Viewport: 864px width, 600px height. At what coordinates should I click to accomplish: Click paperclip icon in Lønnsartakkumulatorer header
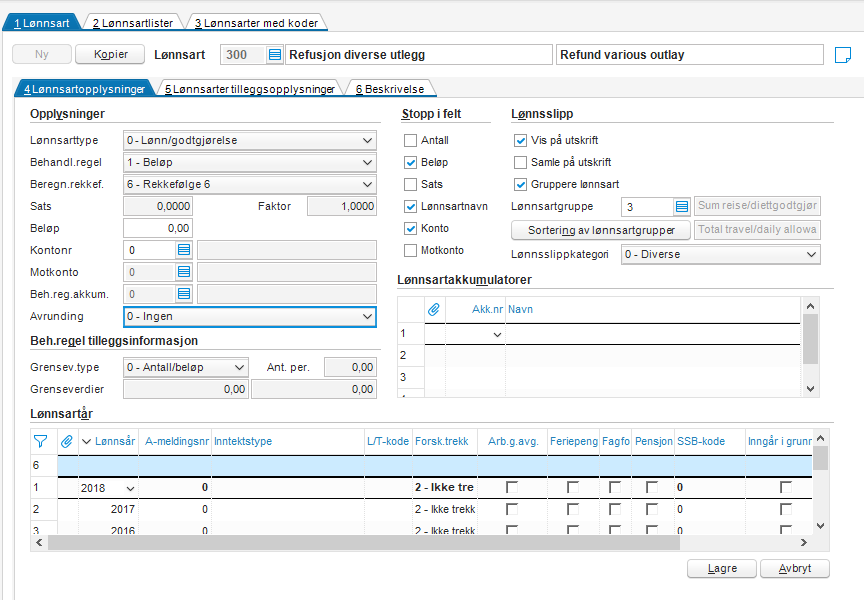coord(434,310)
